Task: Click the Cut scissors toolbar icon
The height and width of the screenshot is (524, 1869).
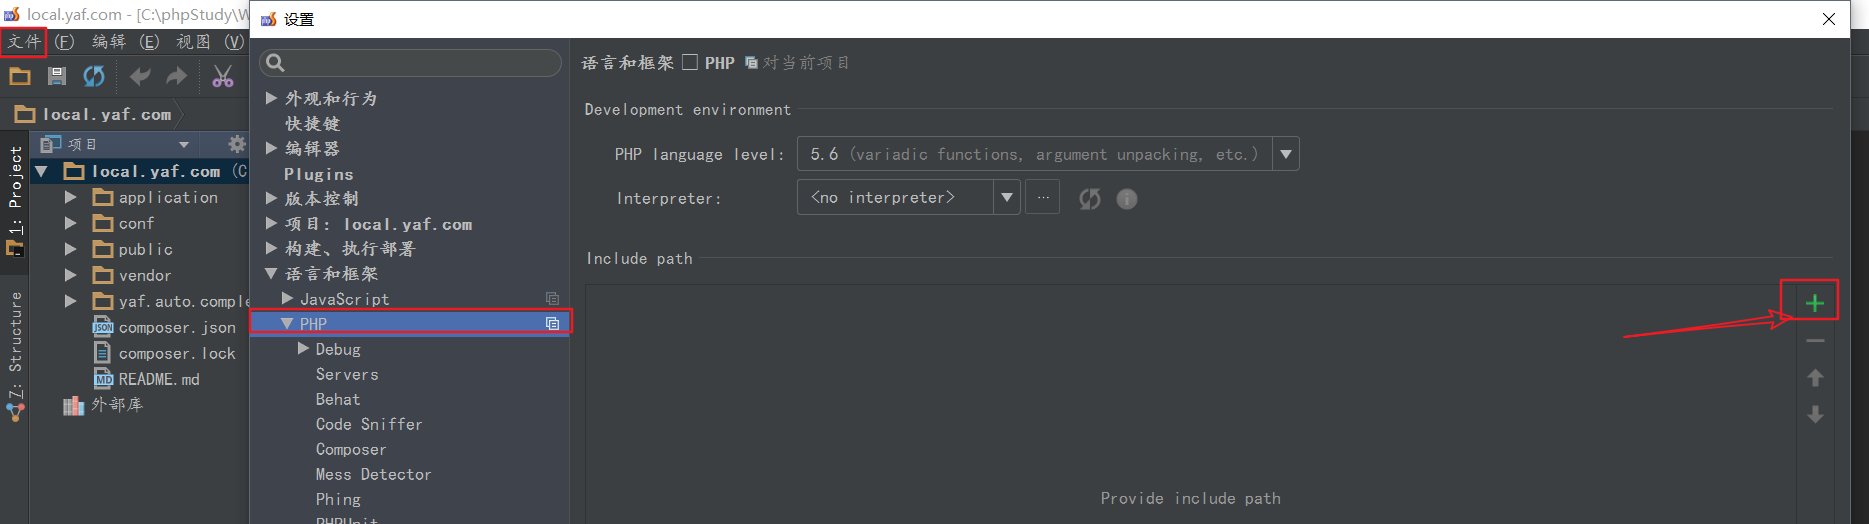Action: point(222,76)
